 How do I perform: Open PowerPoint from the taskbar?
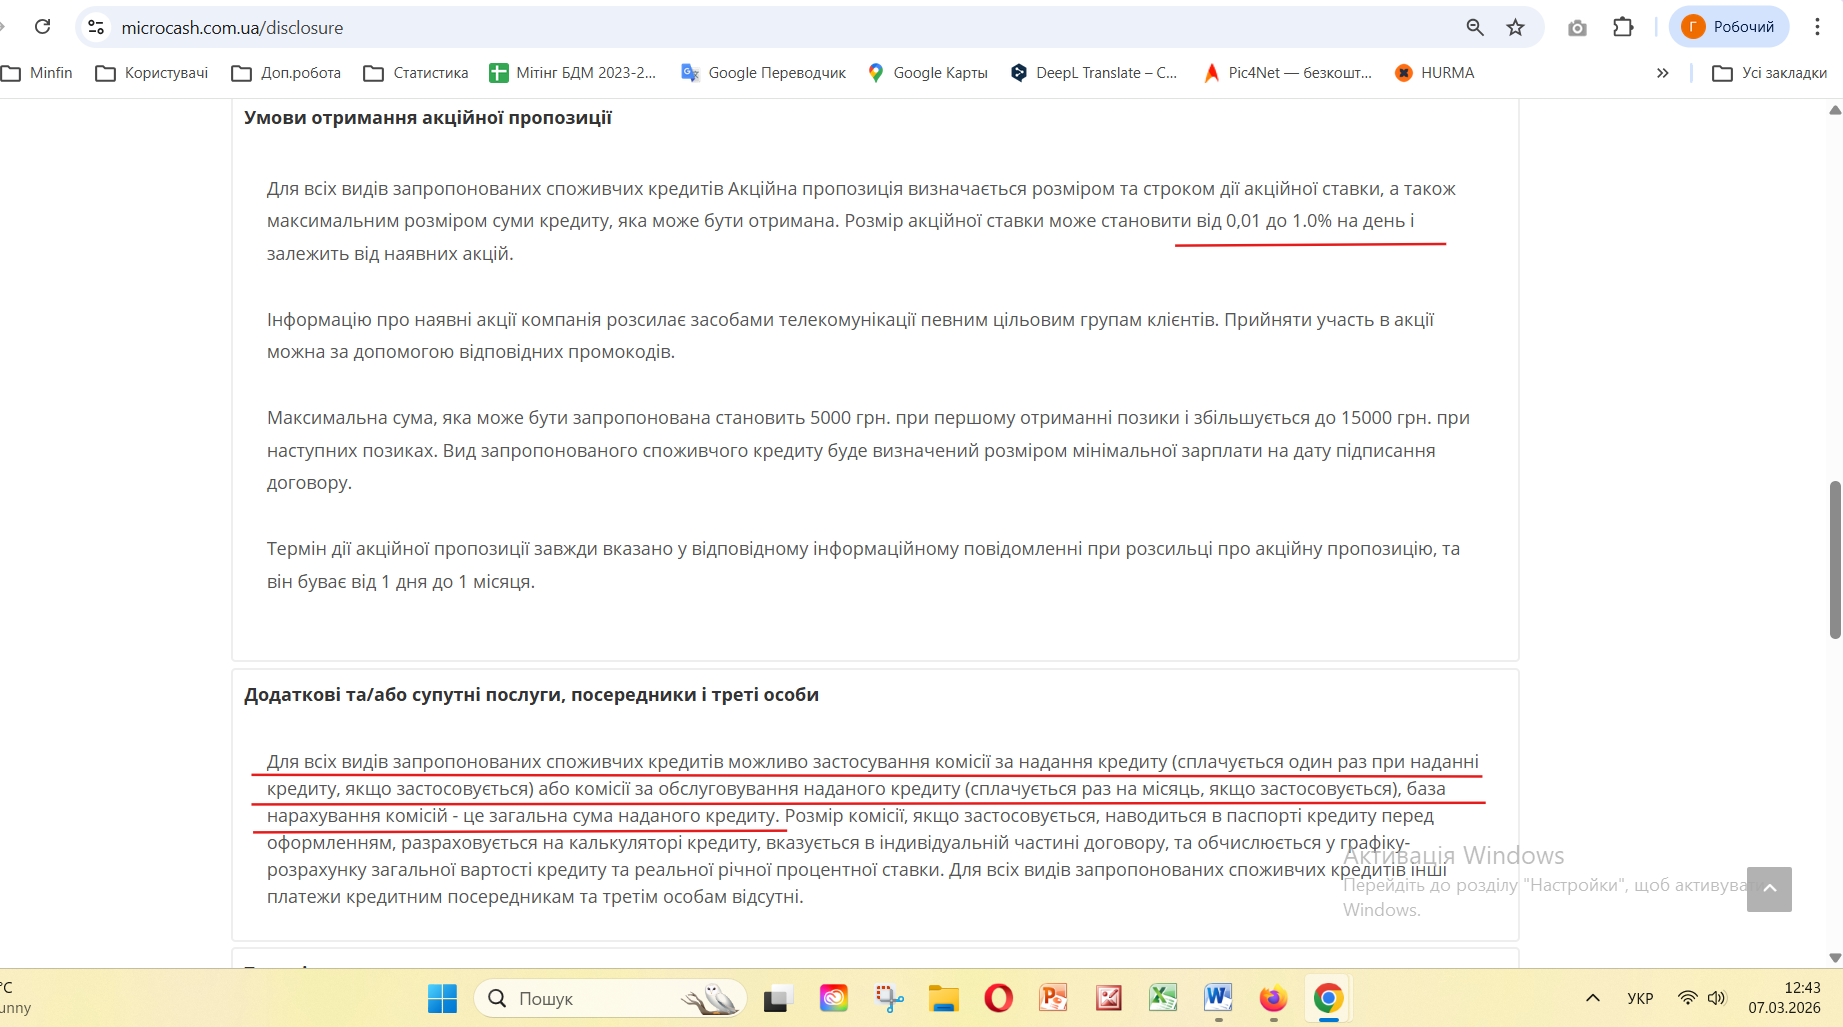[x=1053, y=998]
